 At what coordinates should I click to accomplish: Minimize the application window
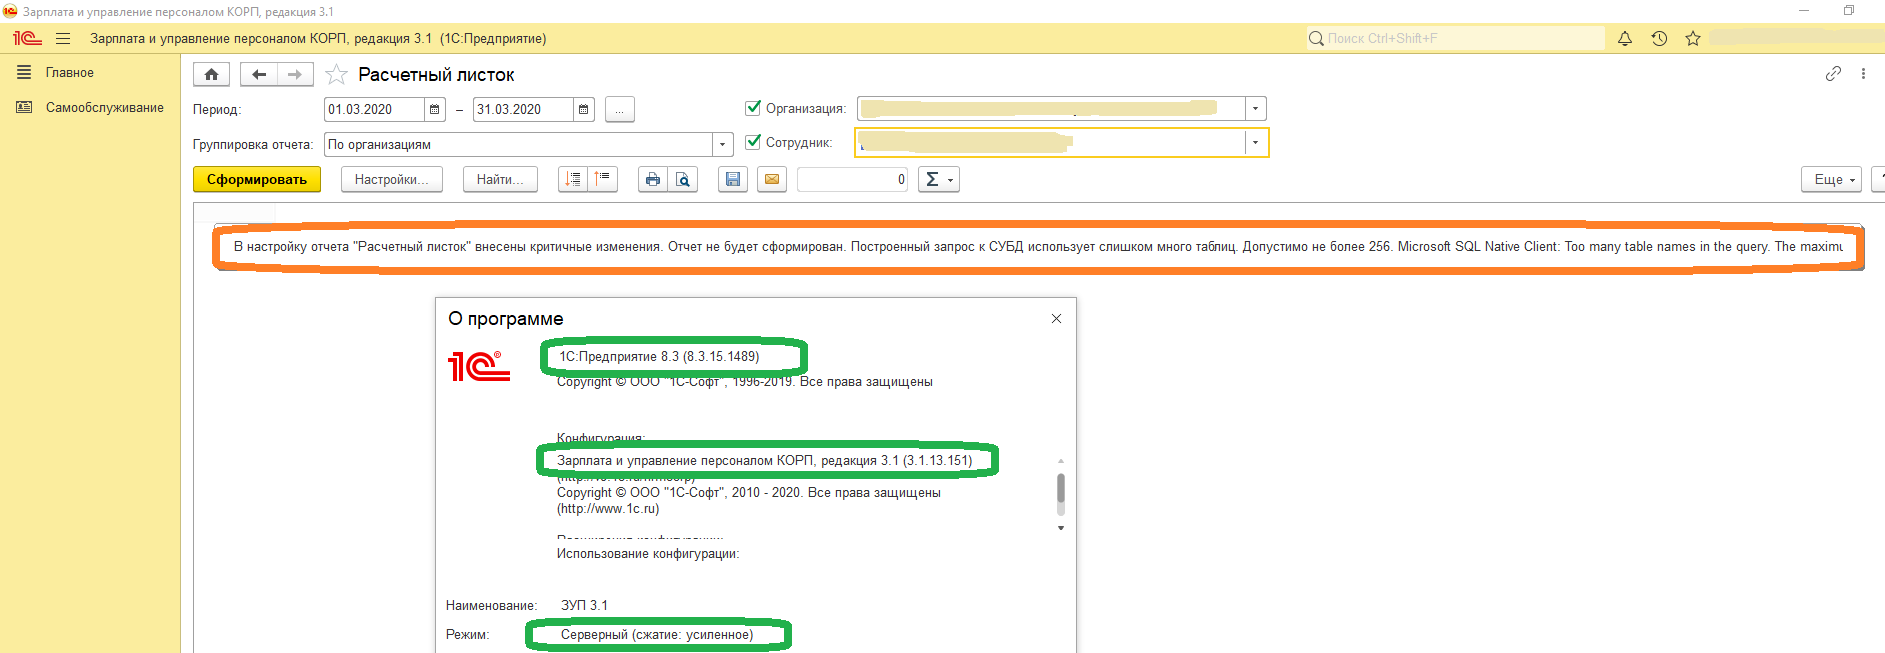(1804, 11)
